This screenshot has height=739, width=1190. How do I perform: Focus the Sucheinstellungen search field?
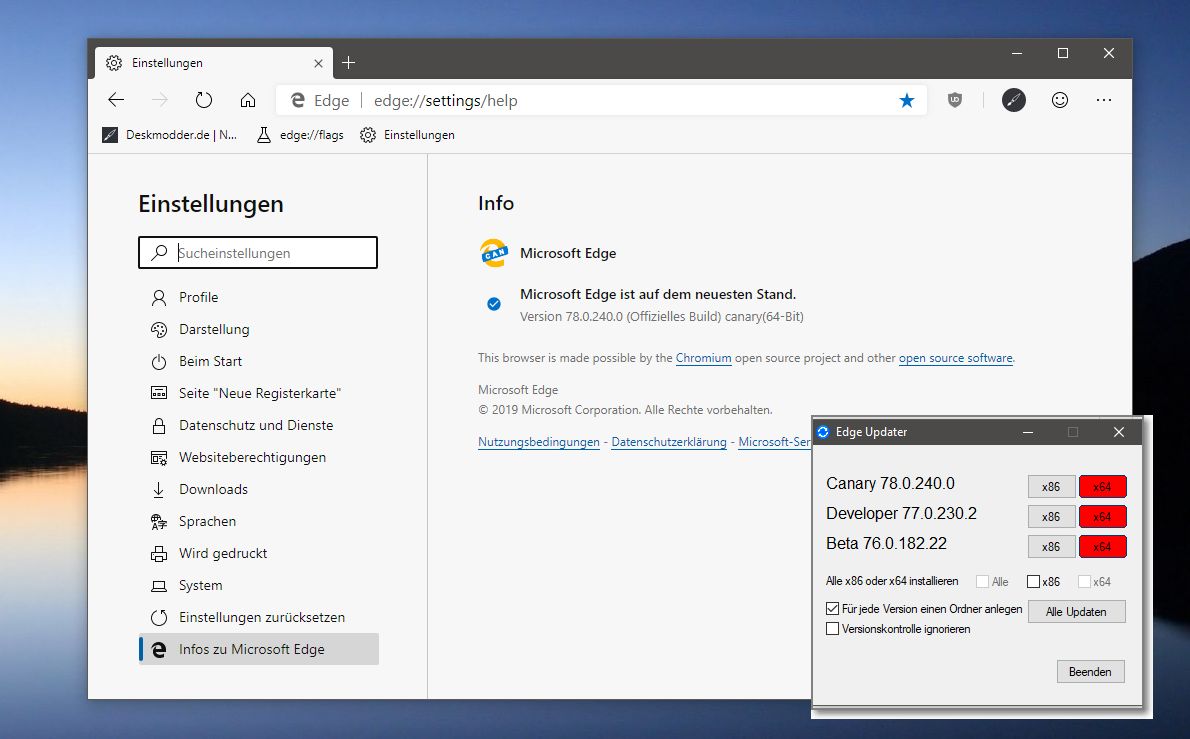click(258, 253)
